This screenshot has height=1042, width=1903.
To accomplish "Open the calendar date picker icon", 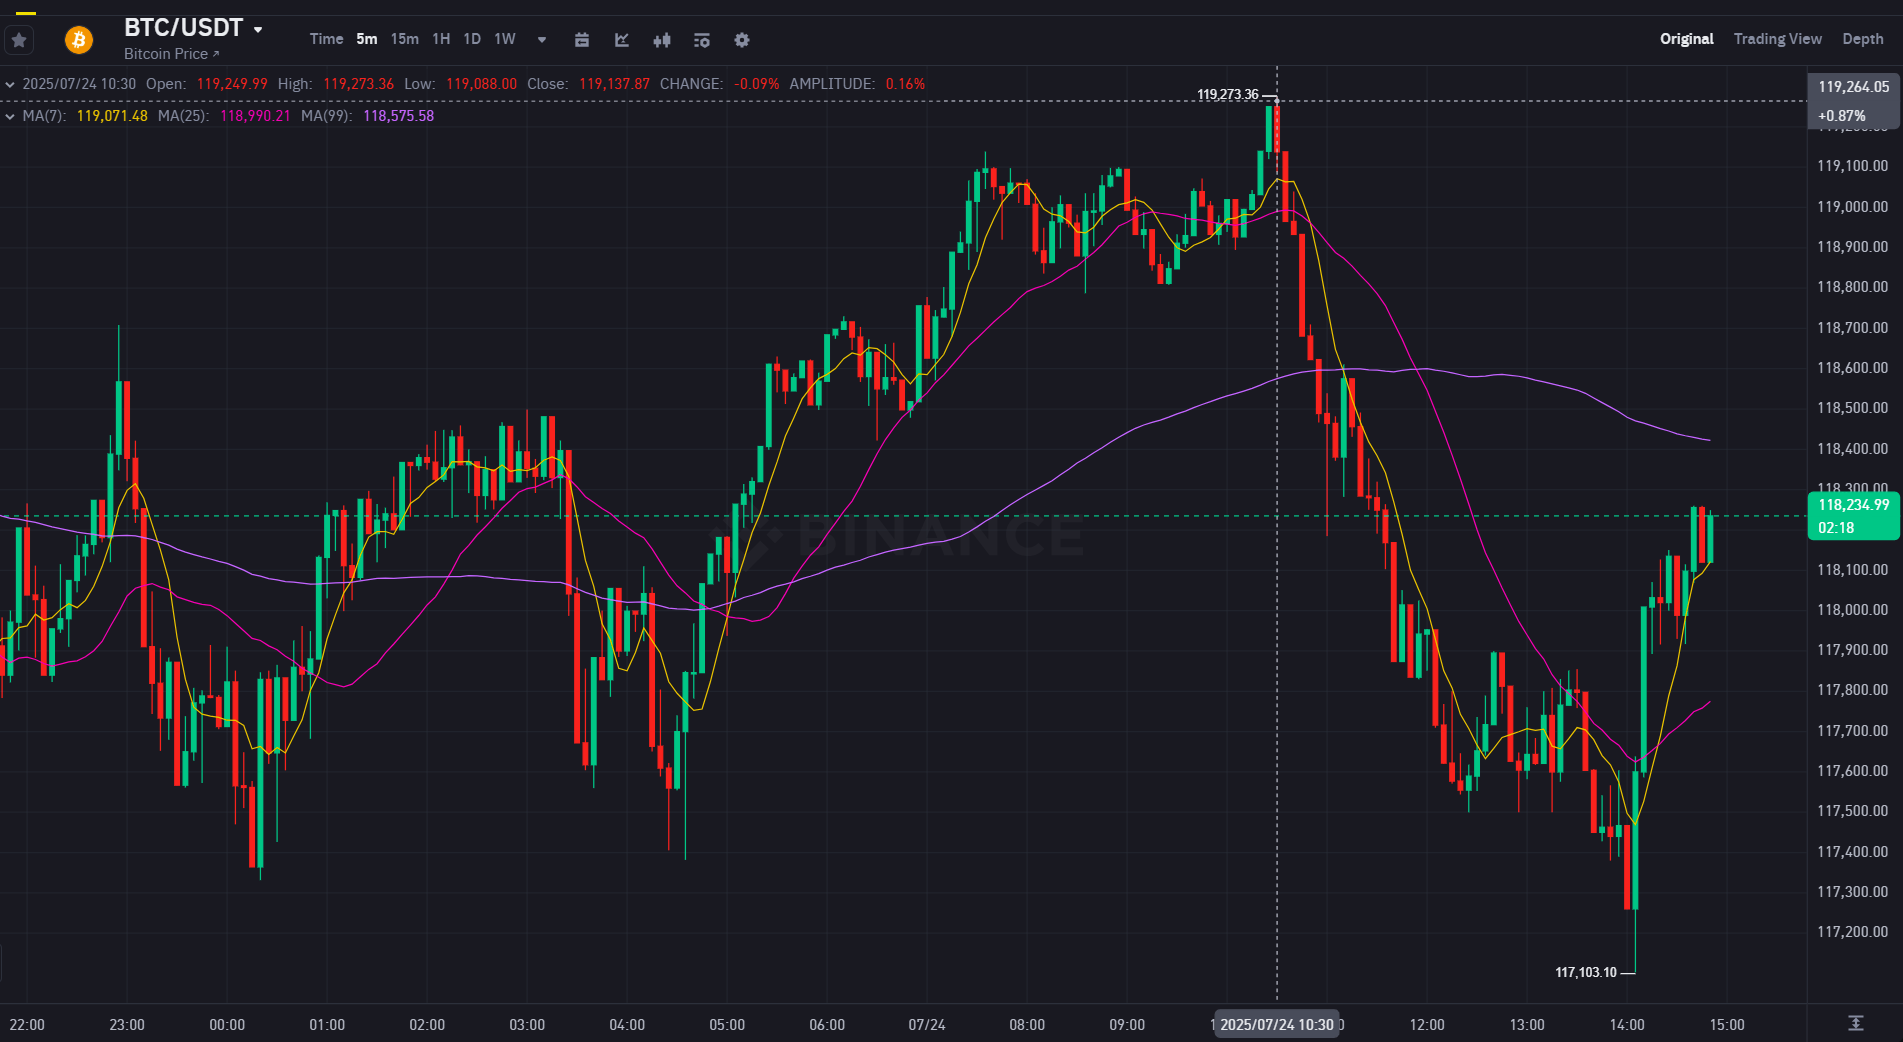I will pyautogui.click(x=582, y=40).
